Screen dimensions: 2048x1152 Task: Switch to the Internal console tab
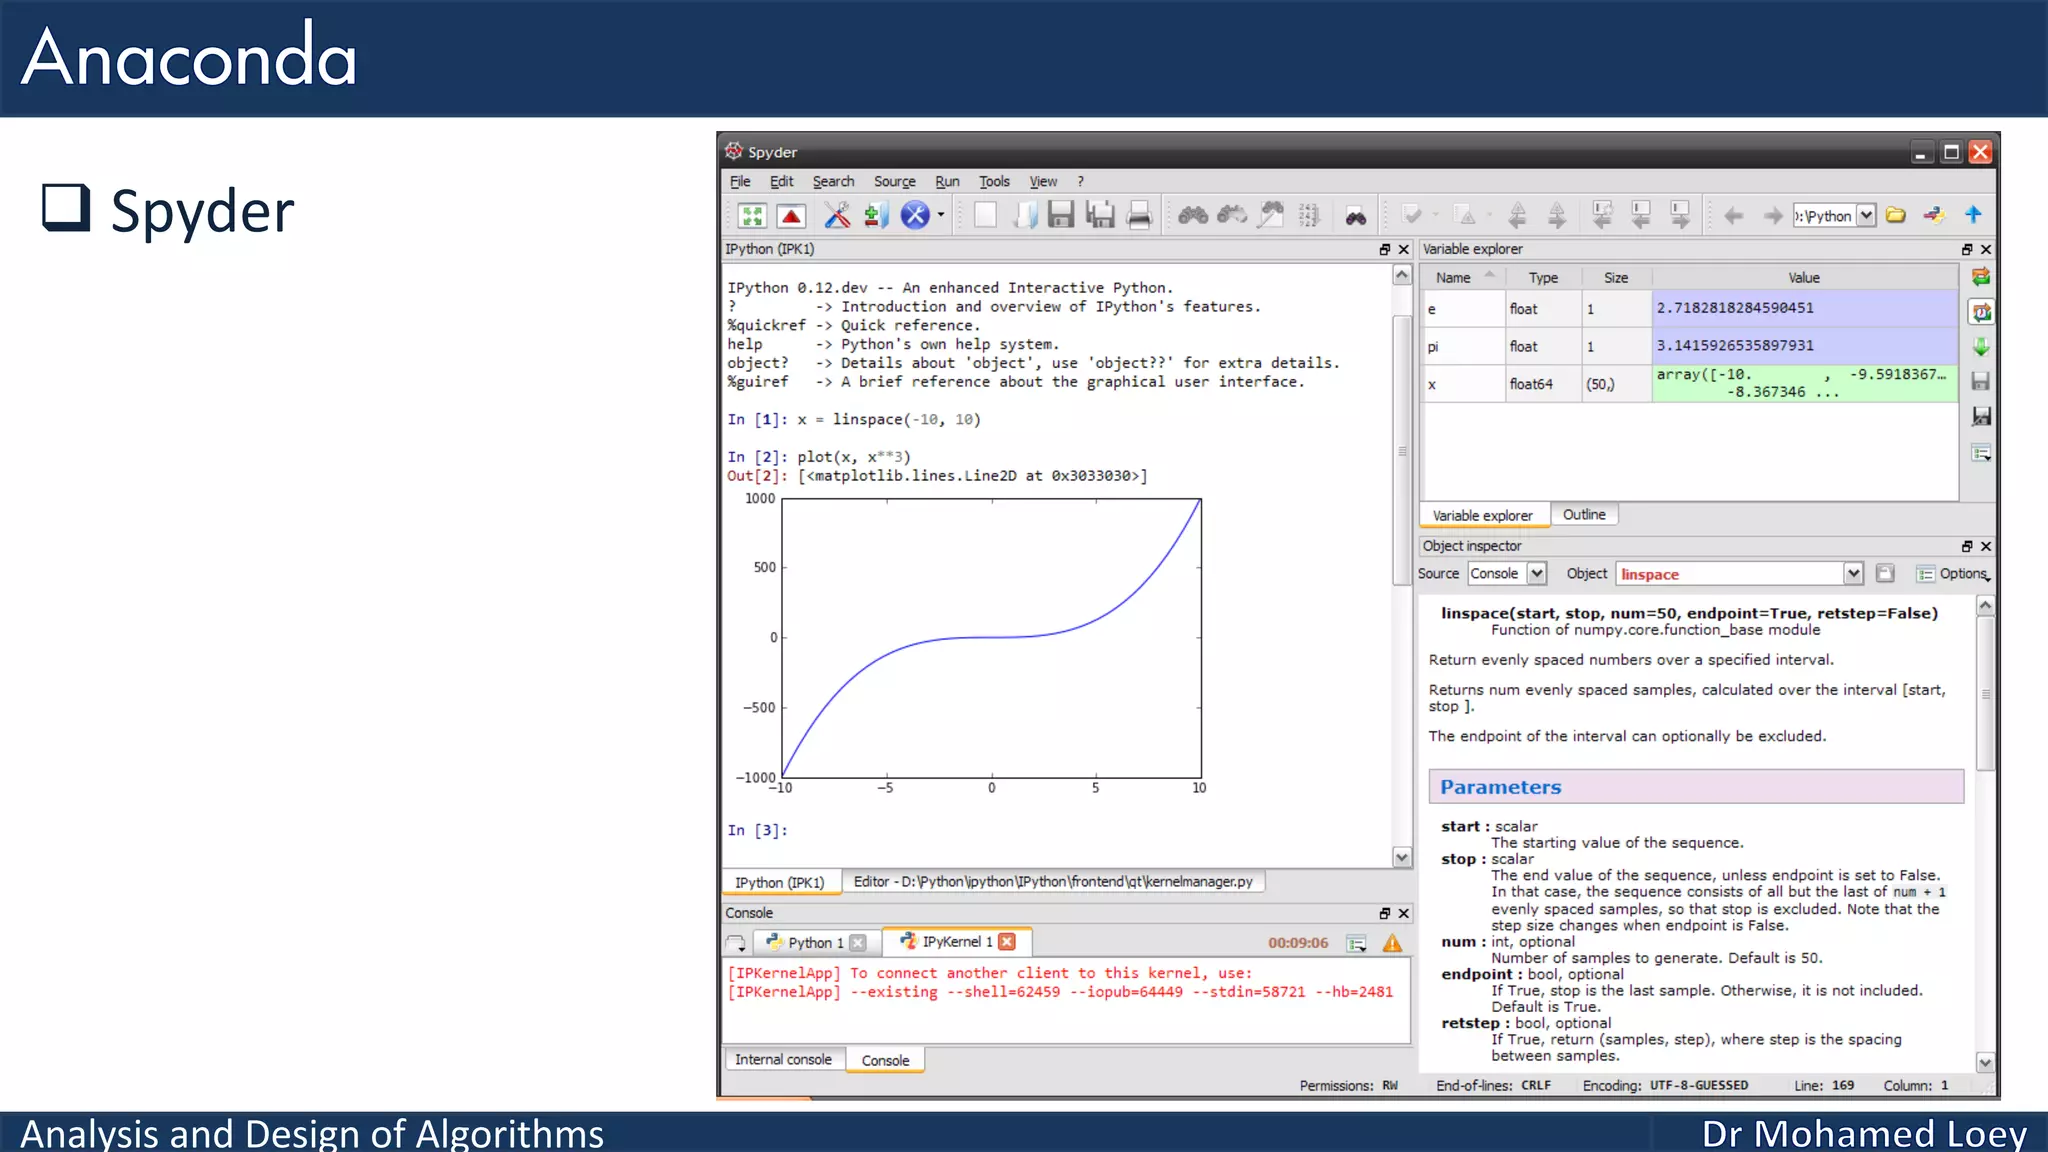tap(783, 1060)
